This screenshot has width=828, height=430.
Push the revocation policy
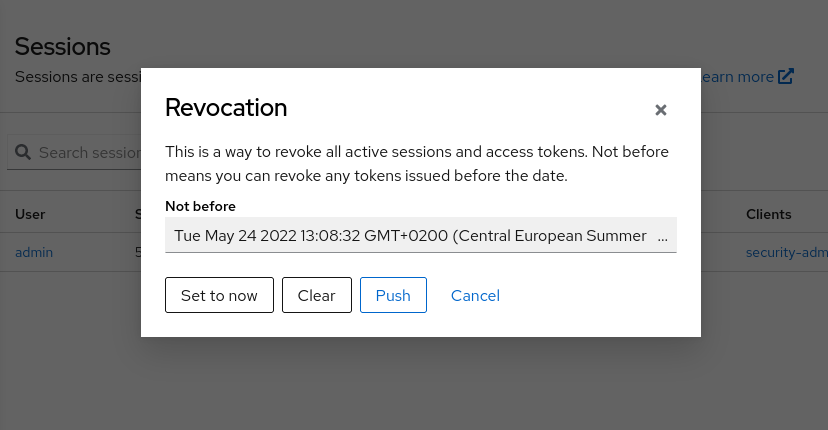(x=393, y=295)
